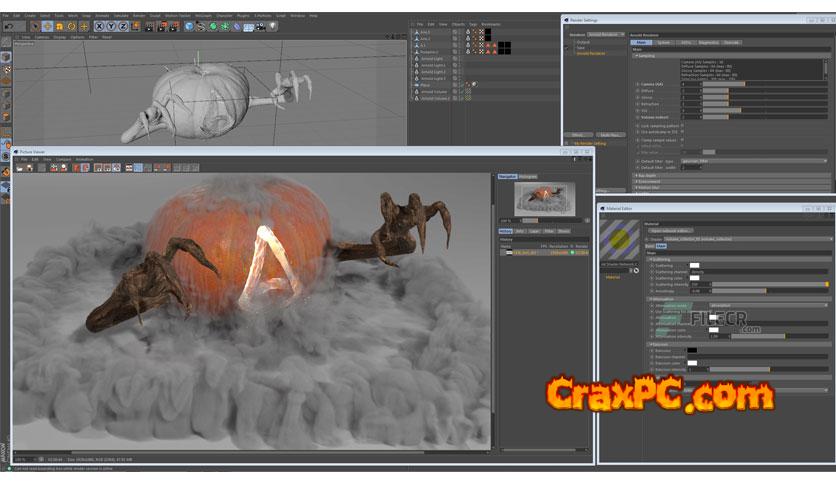Click the Camera icon in the top toolbar
The width and height of the screenshot is (836, 484).
(x=261, y=26)
